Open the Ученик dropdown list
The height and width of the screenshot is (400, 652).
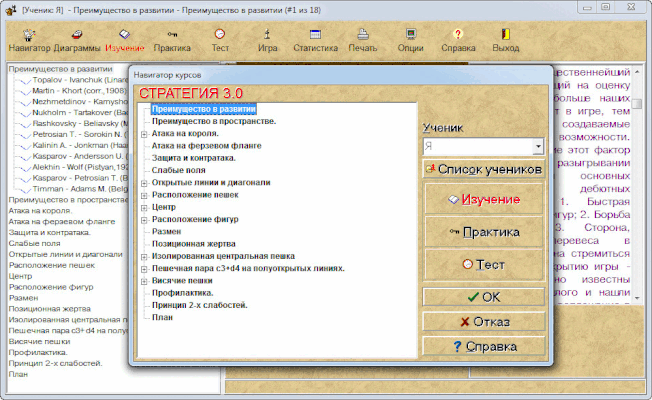click(538, 146)
